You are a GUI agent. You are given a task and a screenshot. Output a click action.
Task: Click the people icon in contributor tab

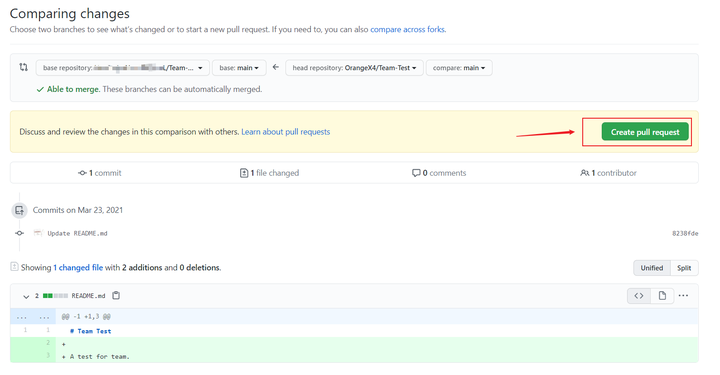tap(585, 173)
